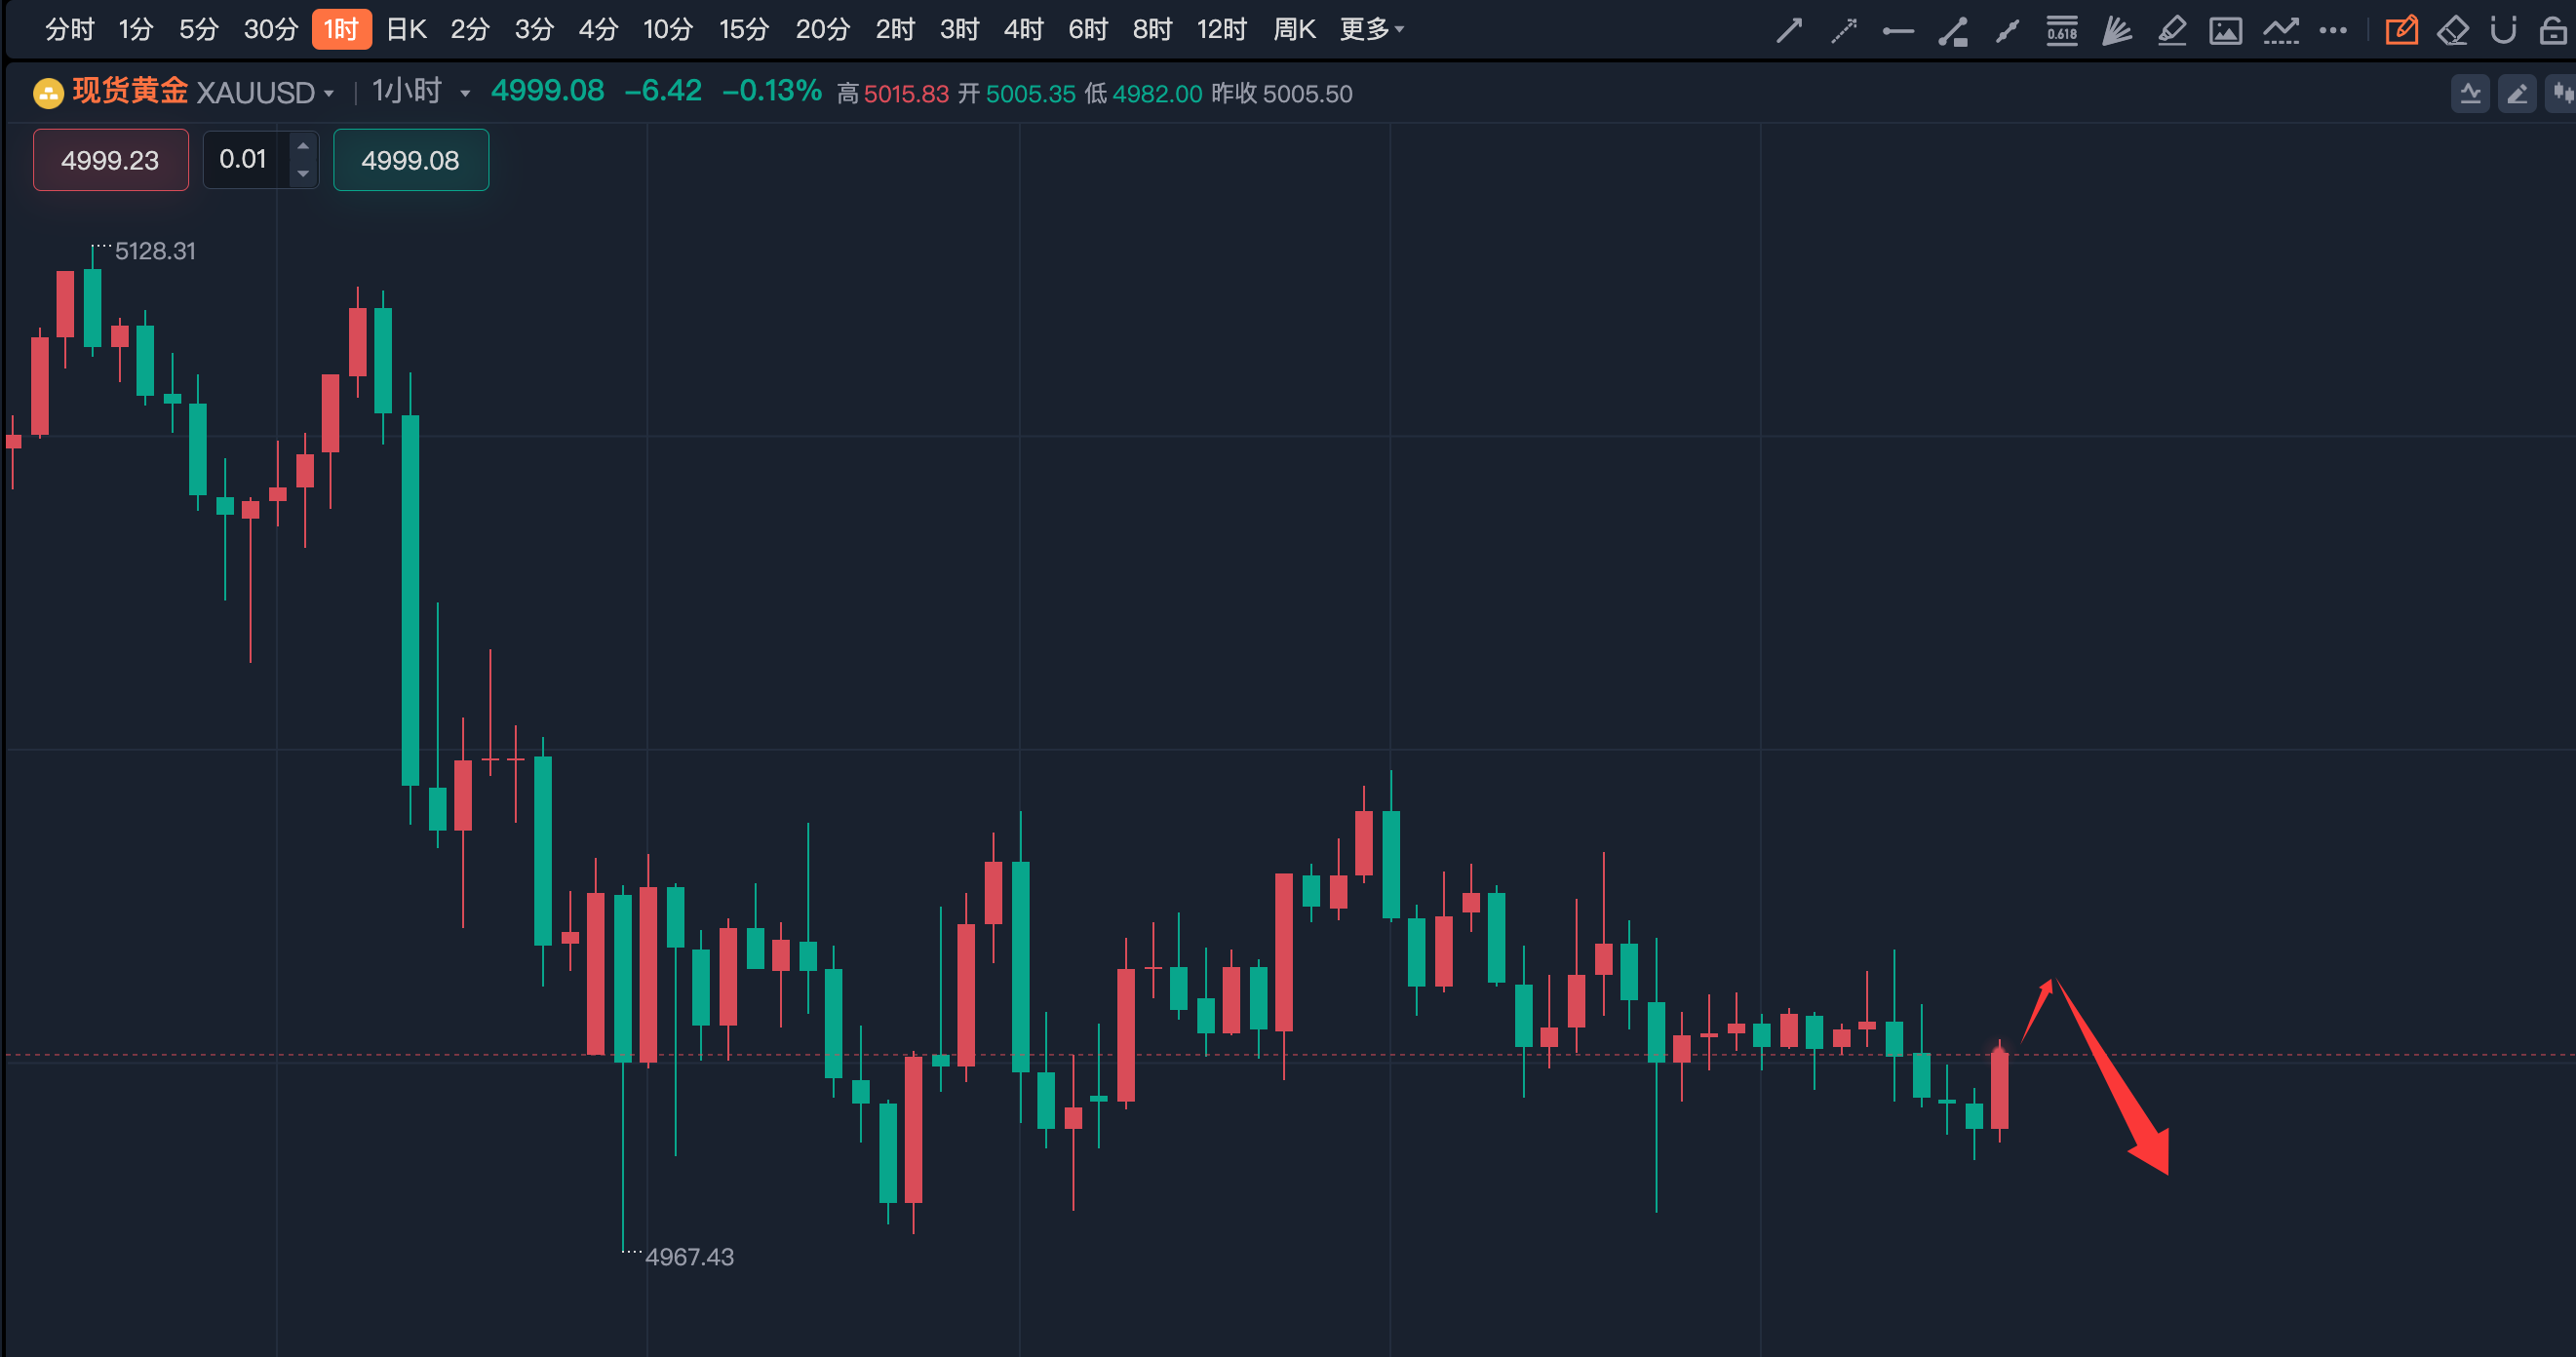Image resolution: width=2576 pixels, height=1357 pixels.
Task: Toggle the magnet snap mode
Action: (2503, 31)
